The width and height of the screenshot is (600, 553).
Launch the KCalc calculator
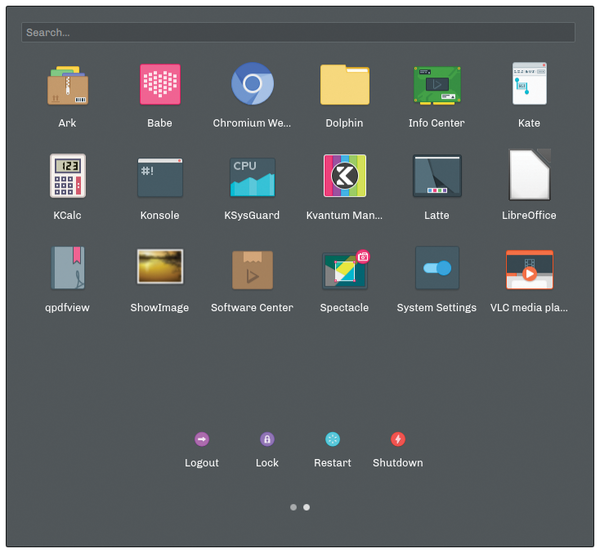pos(68,176)
